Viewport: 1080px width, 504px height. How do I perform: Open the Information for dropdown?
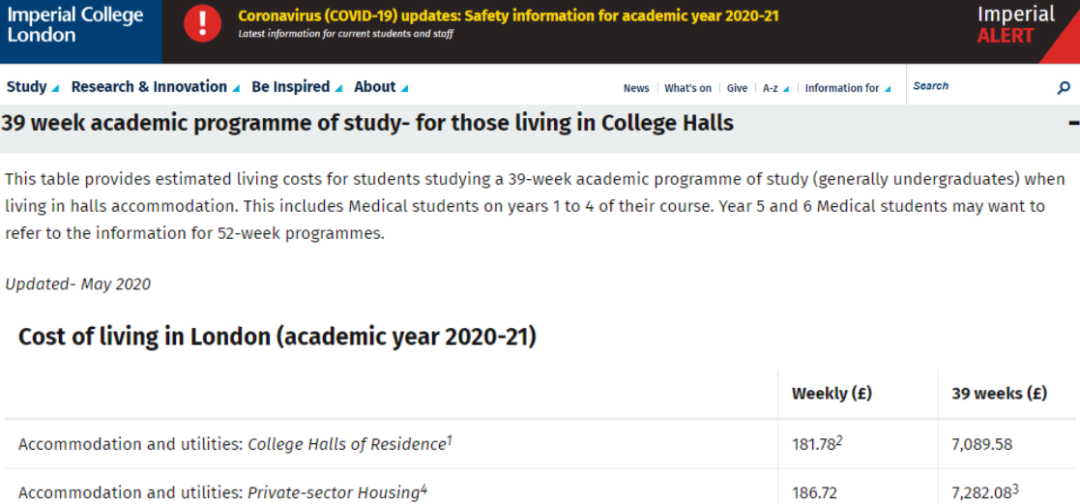click(x=847, y=88)
